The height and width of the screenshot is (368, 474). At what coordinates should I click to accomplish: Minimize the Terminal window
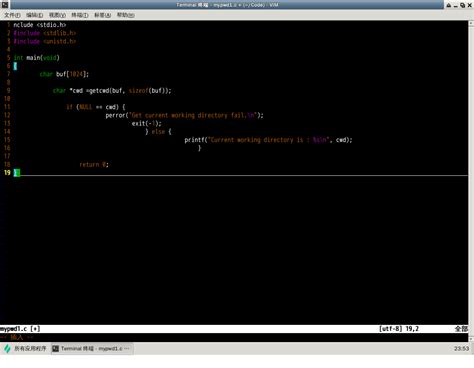coord(456,5)
